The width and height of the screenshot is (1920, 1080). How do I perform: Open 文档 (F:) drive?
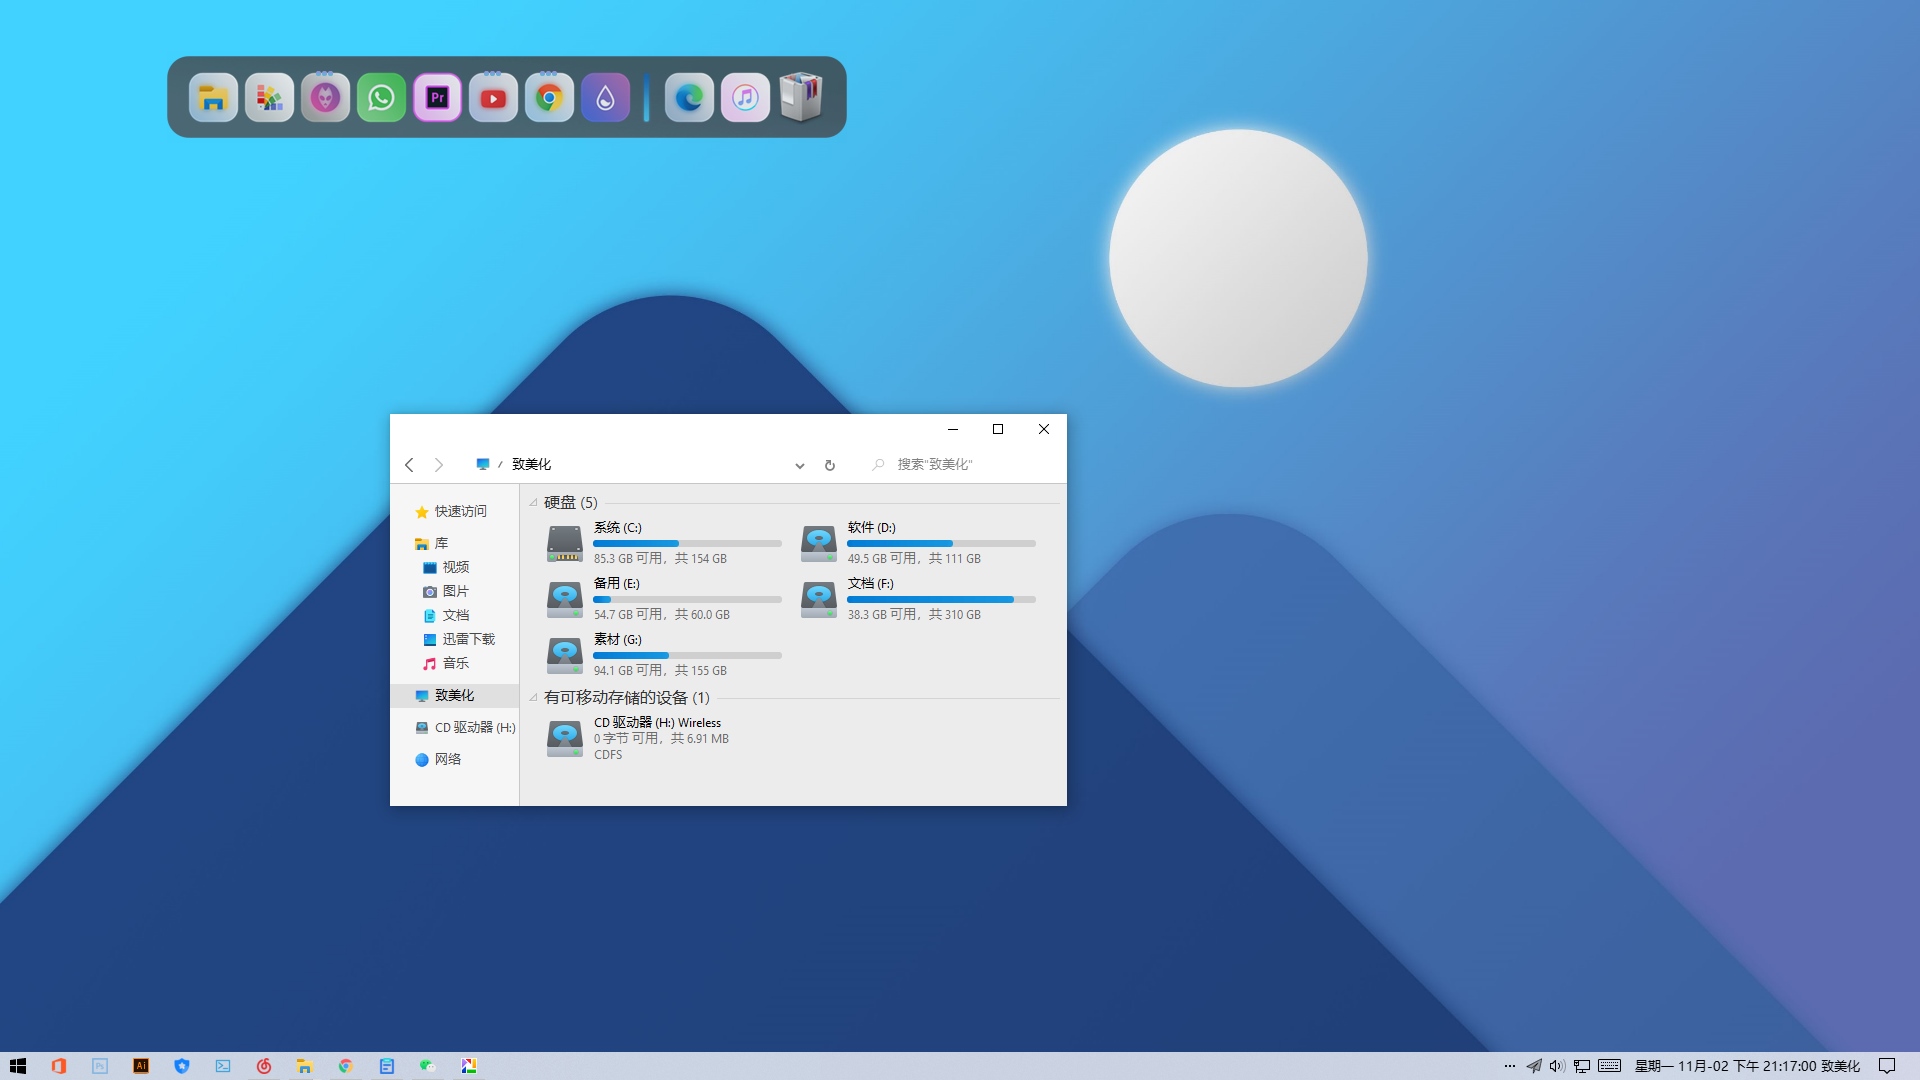click(918, 599)
